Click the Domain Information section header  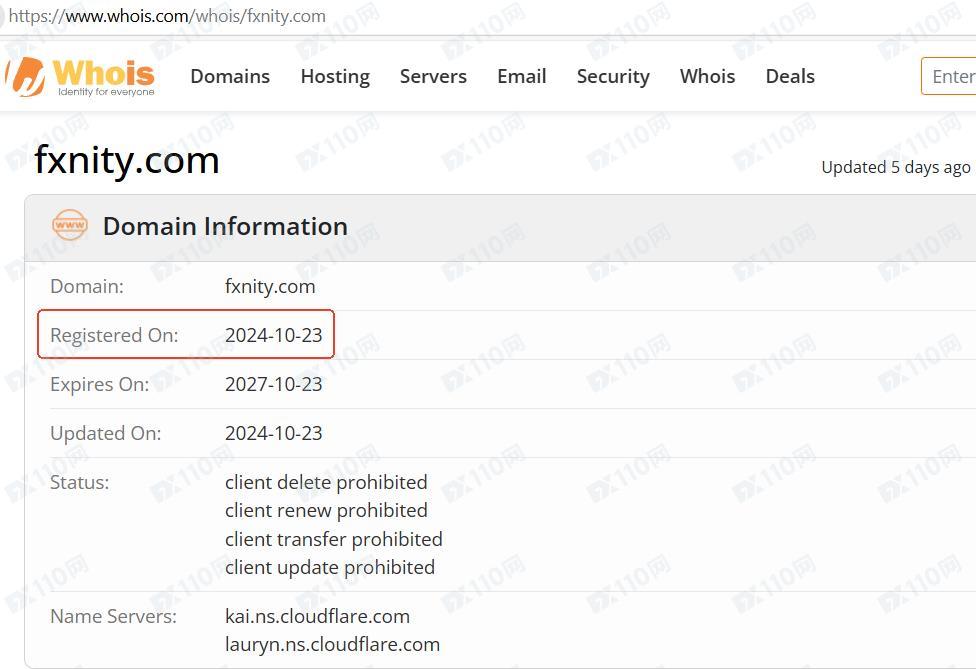tap(225, 226)
